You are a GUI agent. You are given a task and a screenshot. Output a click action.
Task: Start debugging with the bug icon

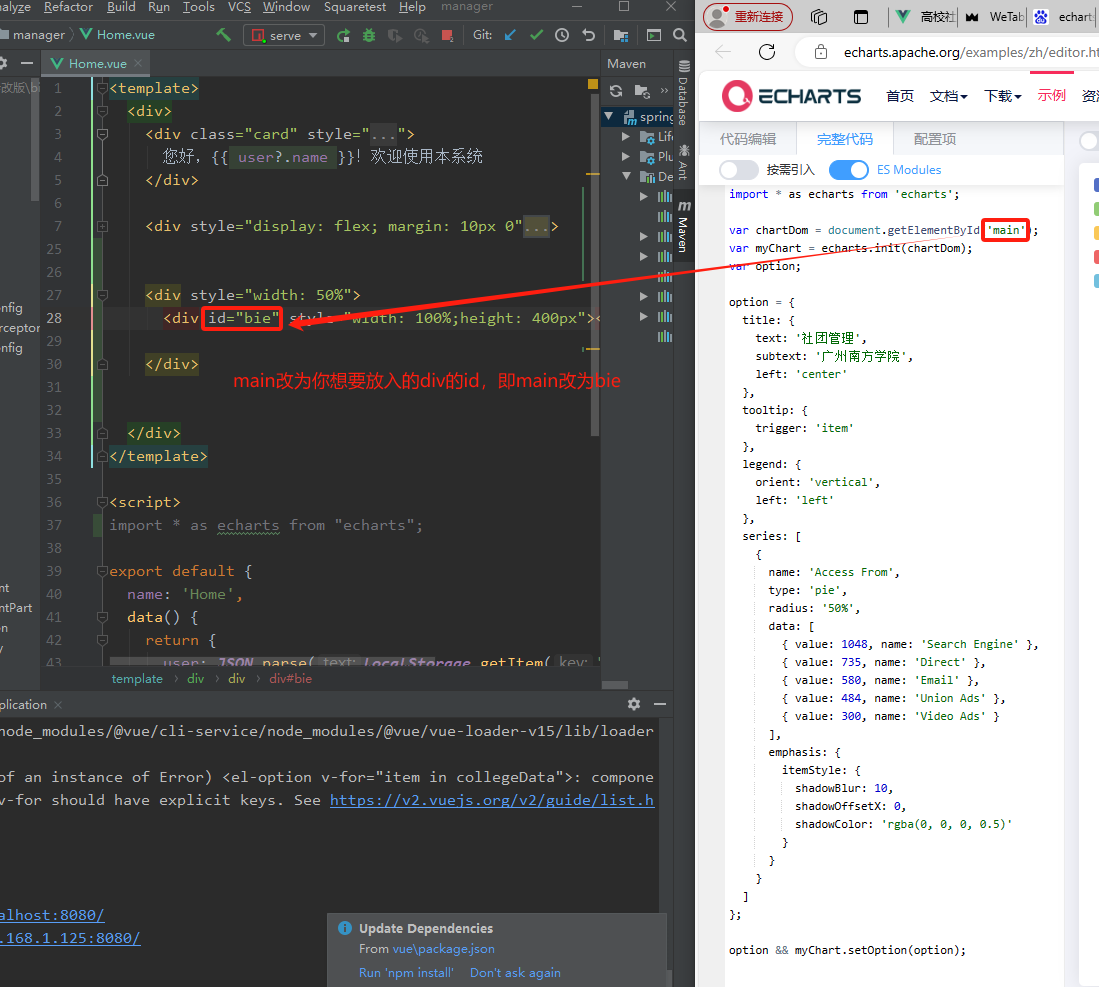[369, 33]
